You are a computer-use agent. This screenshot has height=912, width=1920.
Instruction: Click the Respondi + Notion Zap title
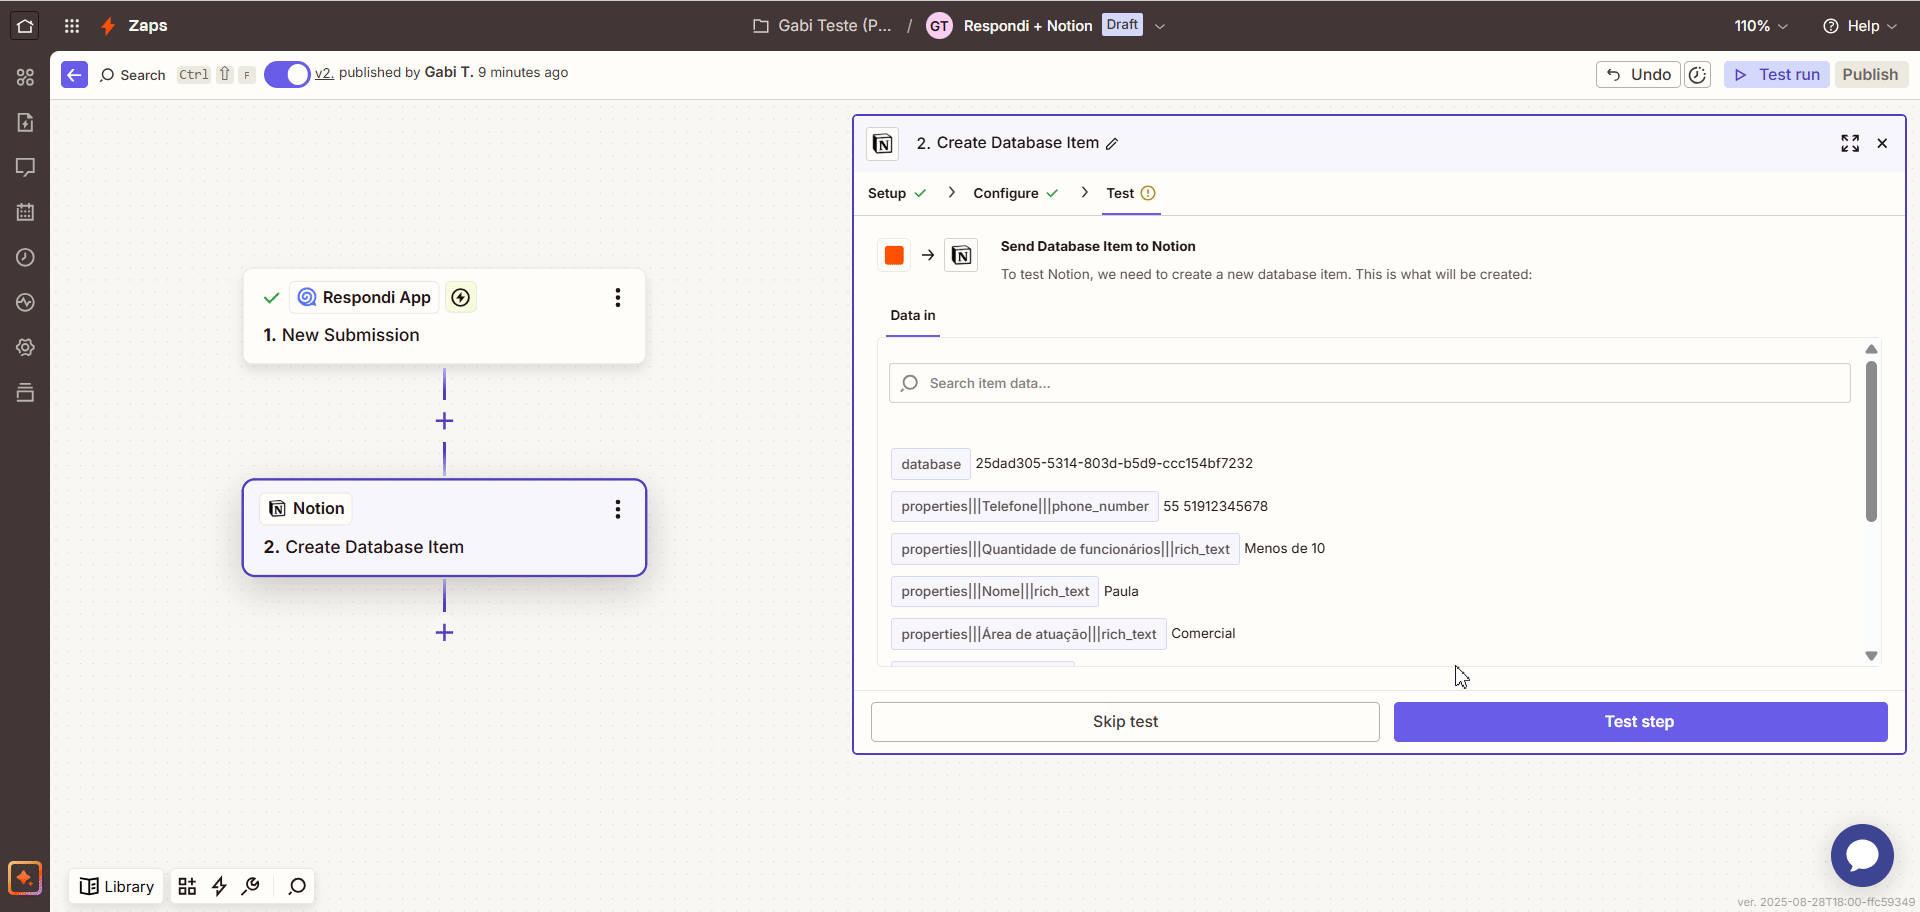pos(1028,26)
